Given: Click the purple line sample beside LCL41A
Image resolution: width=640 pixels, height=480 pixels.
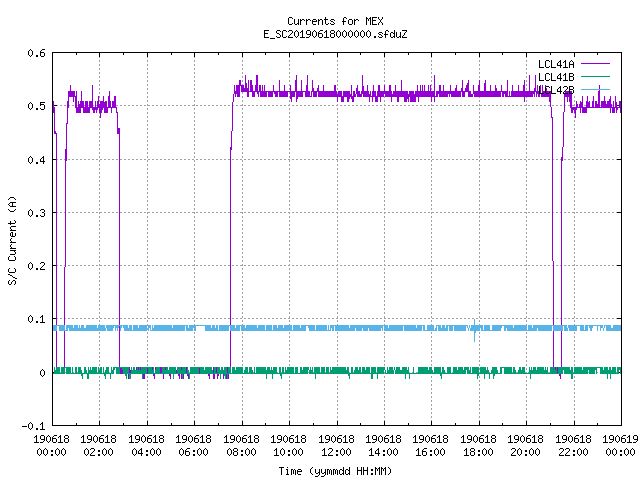Looking at the screenshot, I should 595,64.
